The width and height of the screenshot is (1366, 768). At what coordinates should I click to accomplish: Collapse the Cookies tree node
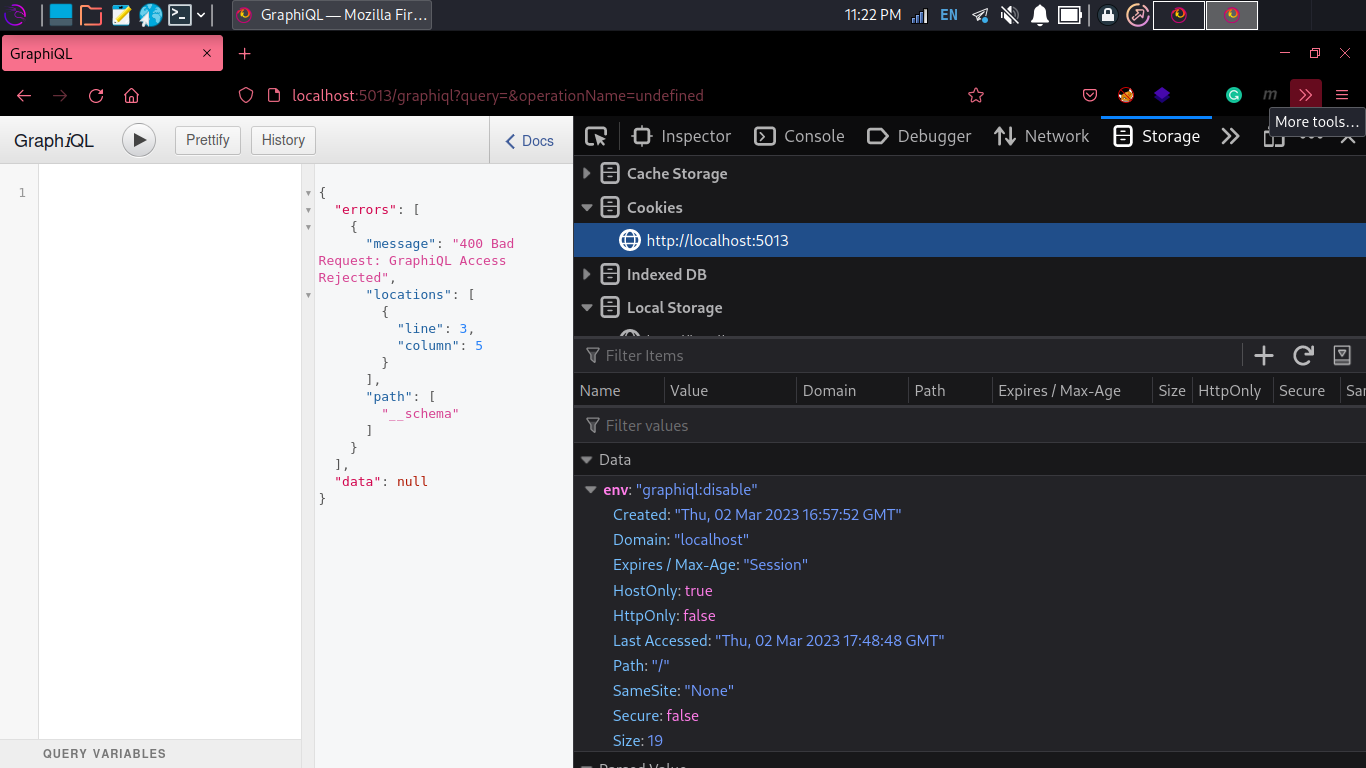[587, 208]
